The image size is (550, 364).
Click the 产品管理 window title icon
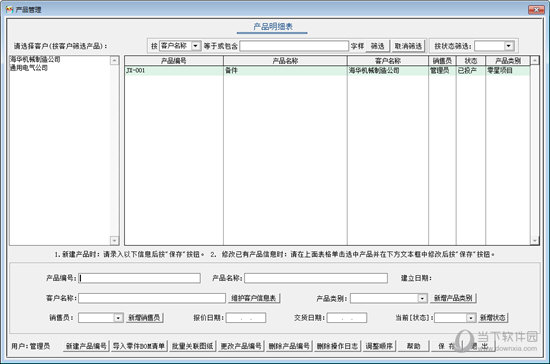pyautogui.click(x=9, y=9)
